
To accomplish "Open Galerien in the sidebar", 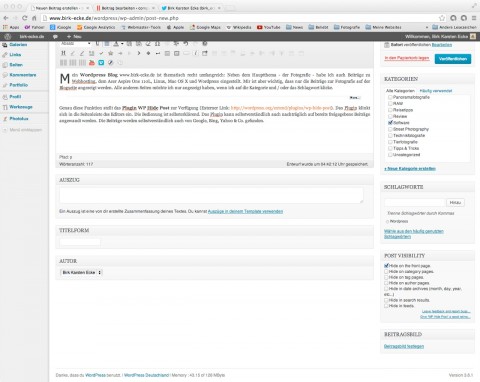I will (x=18, y=45).
